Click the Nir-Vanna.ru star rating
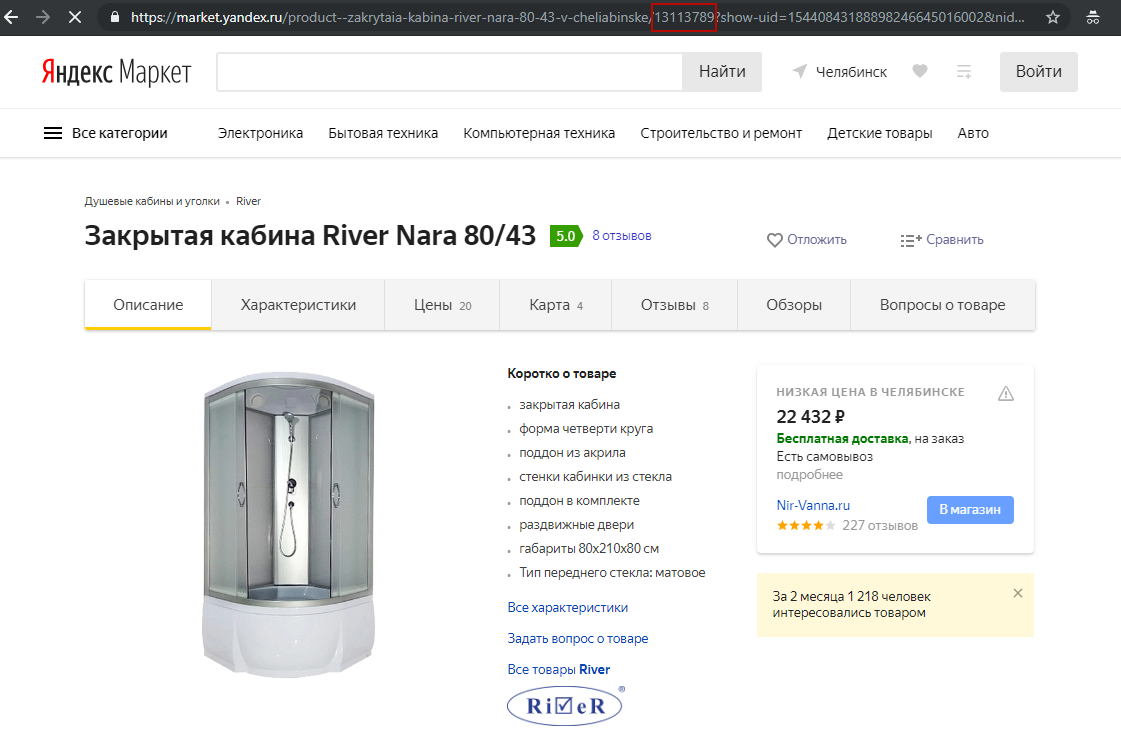 806,525
